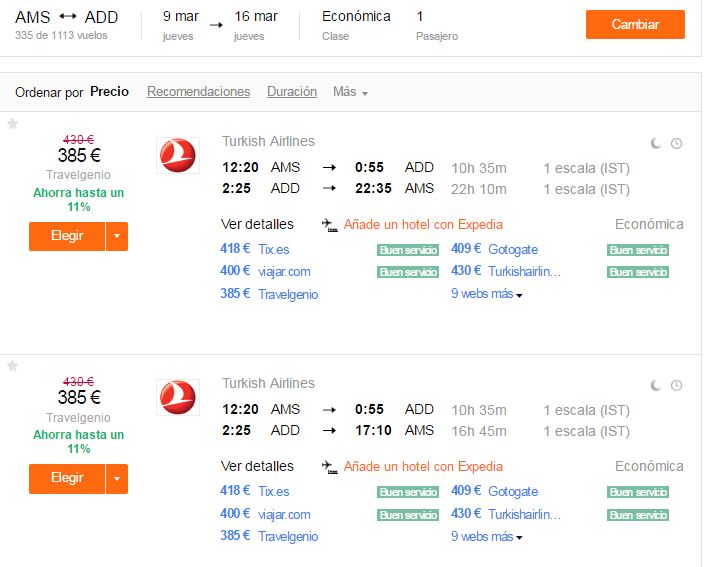Click the moon icon on the first flight
The height and width of the screenshot is (567, 707).
tap(656, 143)
